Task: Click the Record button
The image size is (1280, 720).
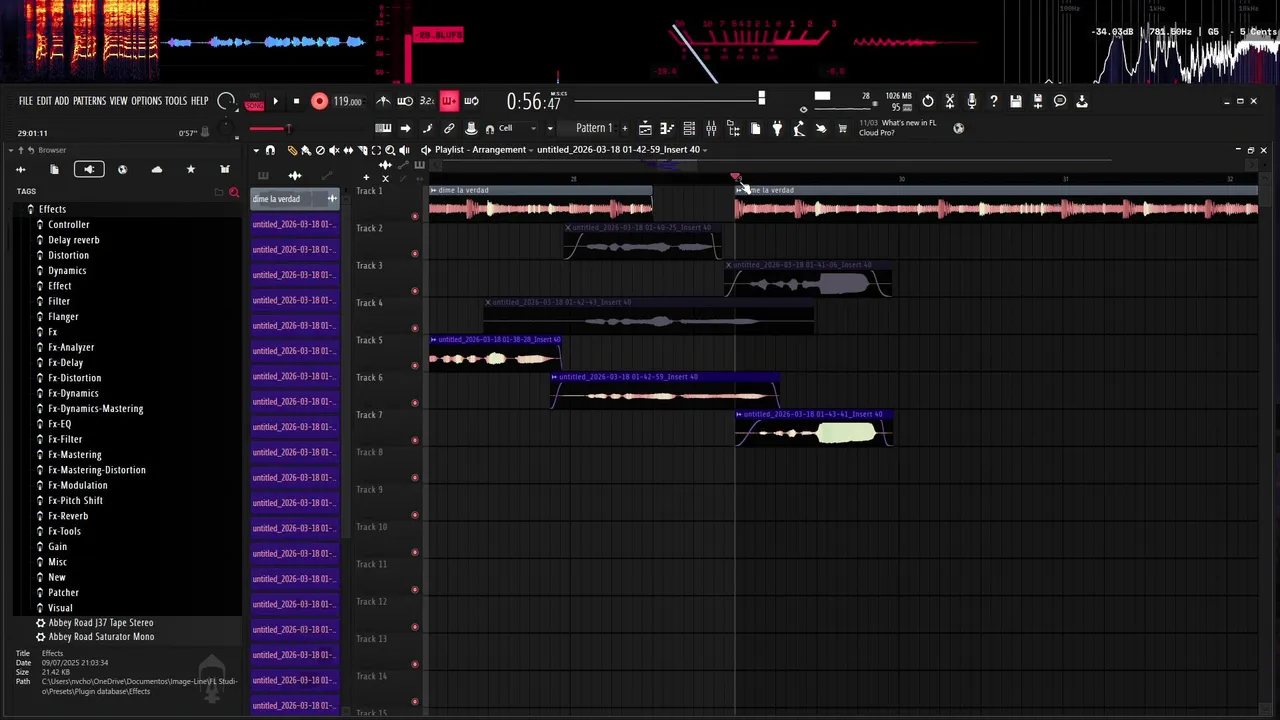Action: coord(319,101)
